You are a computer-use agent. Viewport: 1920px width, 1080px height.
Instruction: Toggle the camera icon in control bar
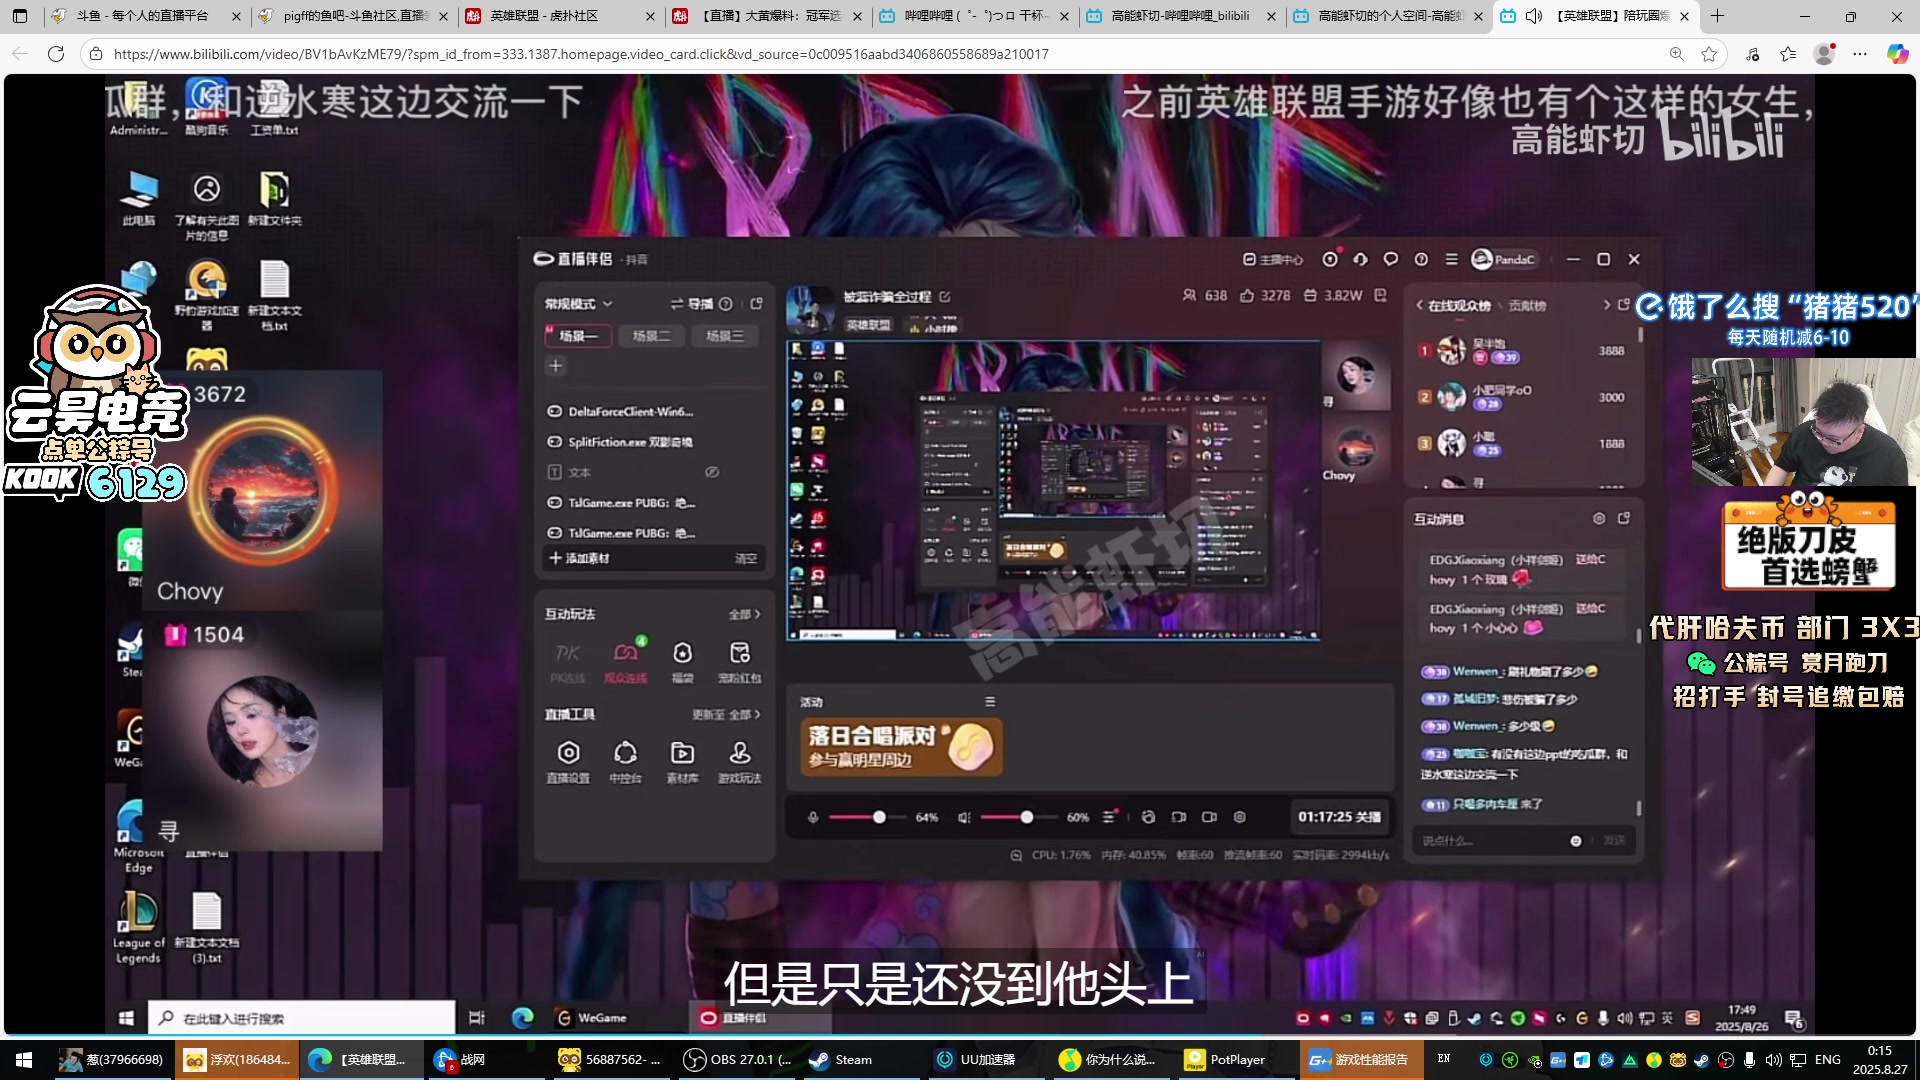pyautogui.click(x=1179, y=817)
